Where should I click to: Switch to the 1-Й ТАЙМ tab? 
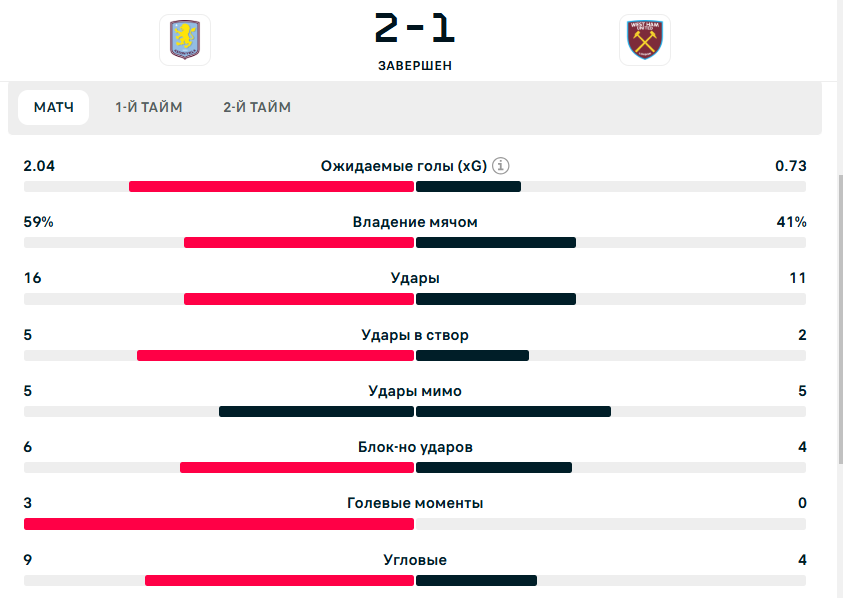tap(149, 107)
